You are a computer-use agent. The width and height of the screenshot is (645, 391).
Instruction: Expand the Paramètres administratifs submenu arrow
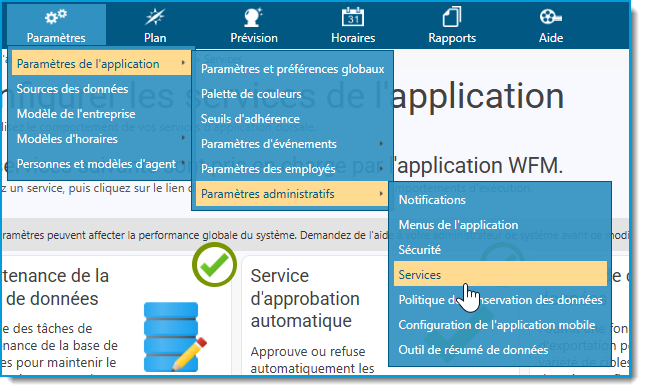click(381, 193)
